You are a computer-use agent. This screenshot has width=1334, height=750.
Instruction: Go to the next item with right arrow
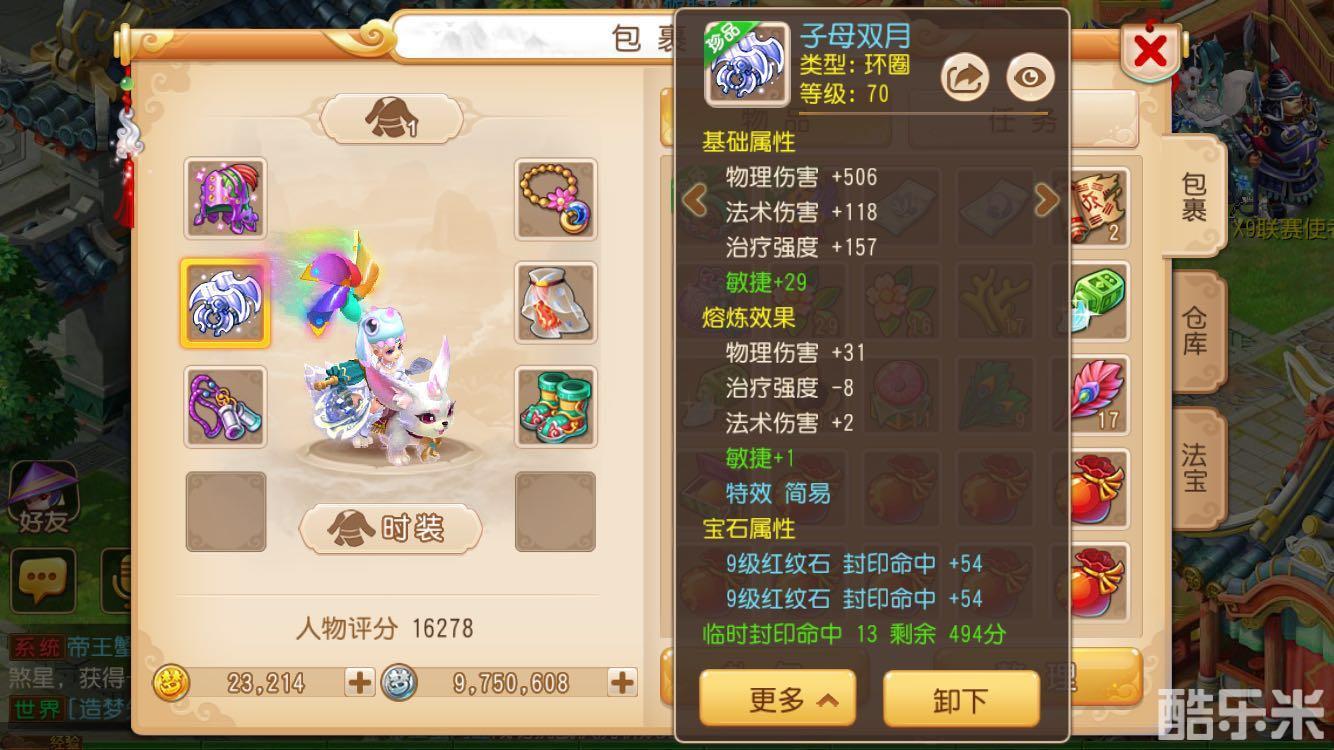(x=1046, y=200)
